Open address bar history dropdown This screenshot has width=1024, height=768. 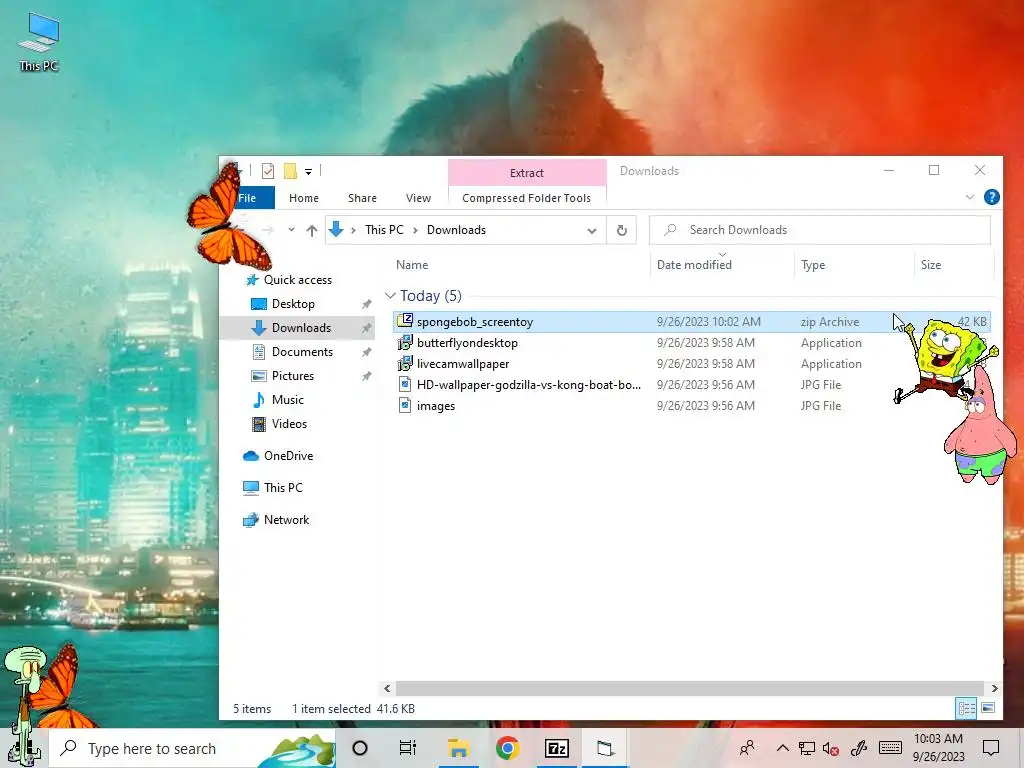click(x=592, y=231)
